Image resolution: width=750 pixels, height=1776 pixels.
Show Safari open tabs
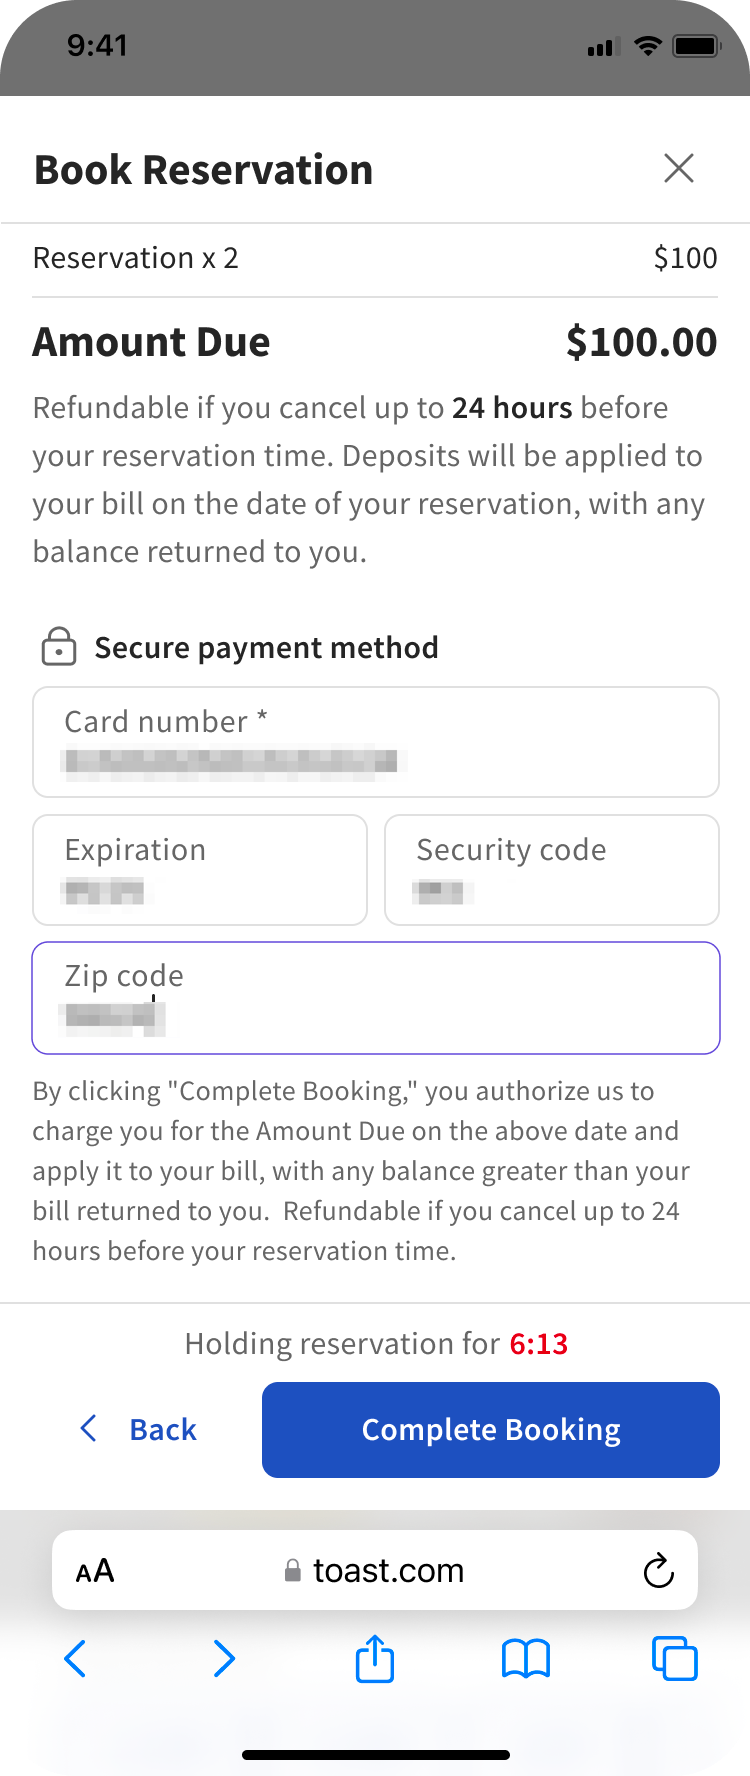(x=674, y=1659)
